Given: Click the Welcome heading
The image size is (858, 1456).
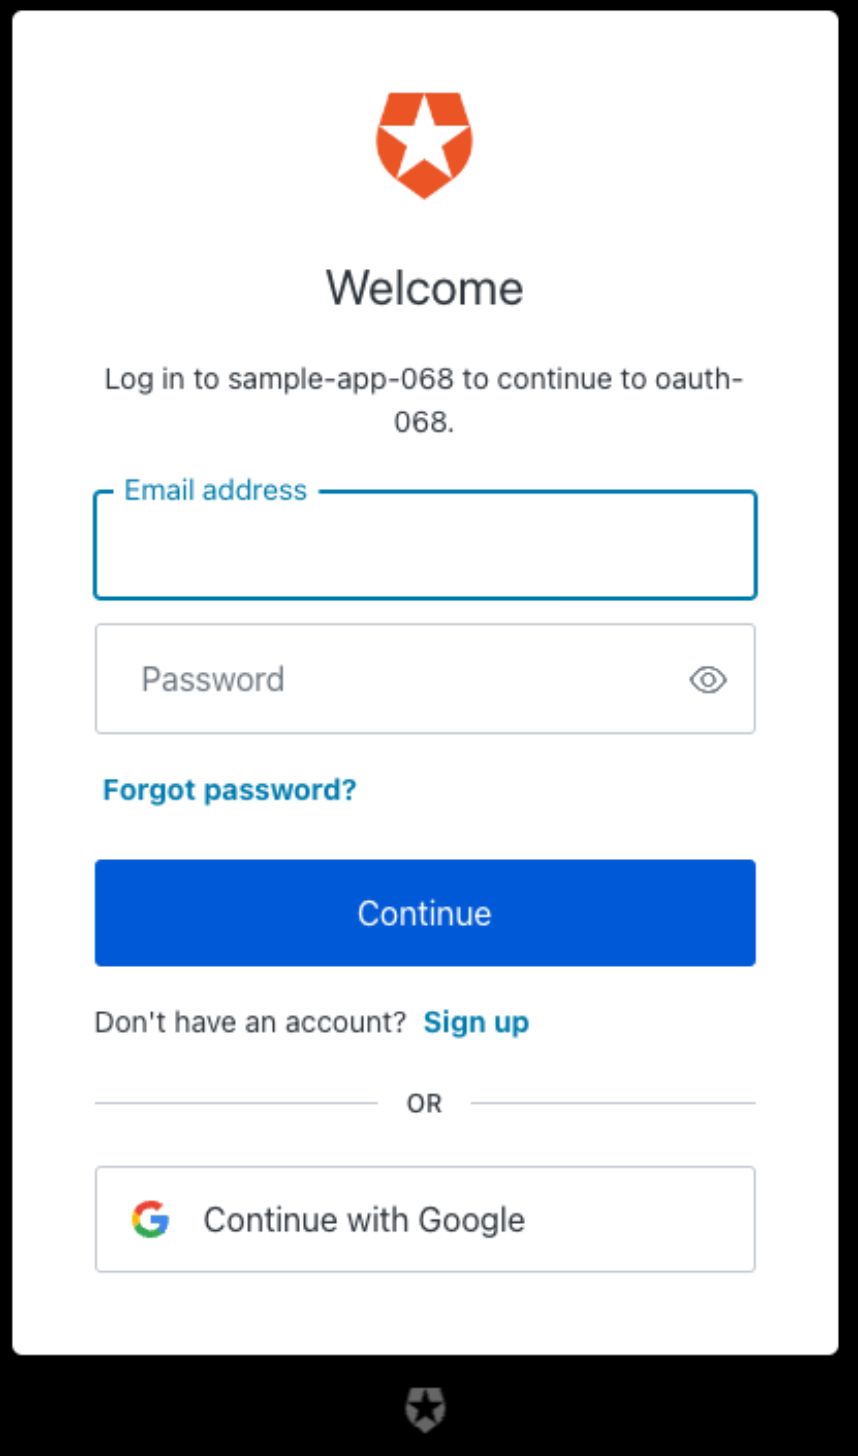Looking at the screenshot, I should coord(424,289).
